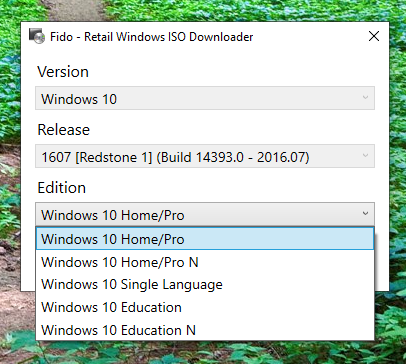Pick Windows 10 Single Language edition
Viewport: 406px width, 364px height.
[x=205, y=285]
